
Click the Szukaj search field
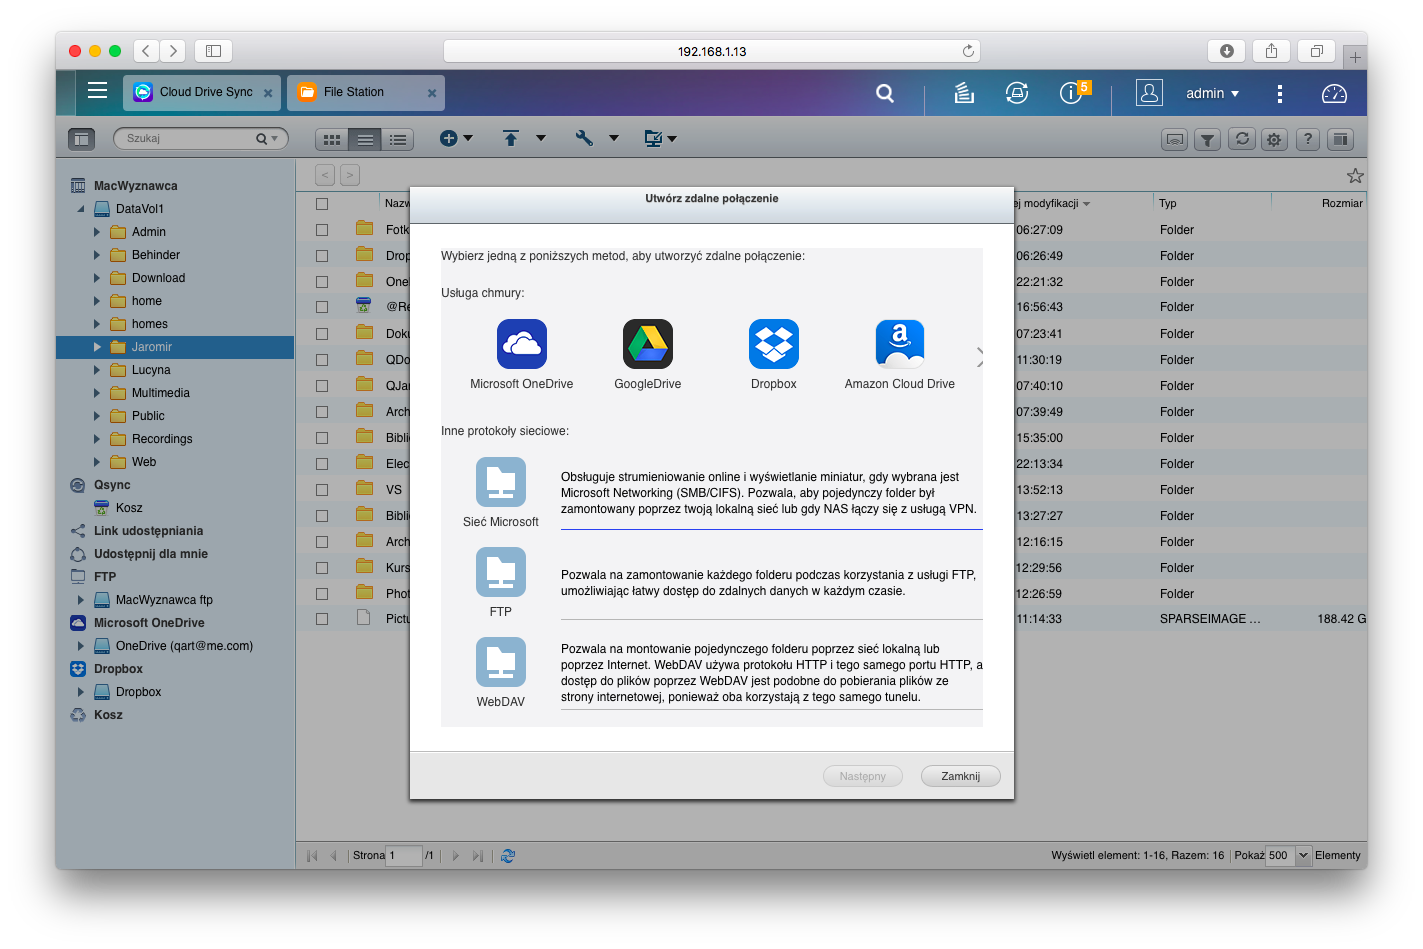point(200,139)
